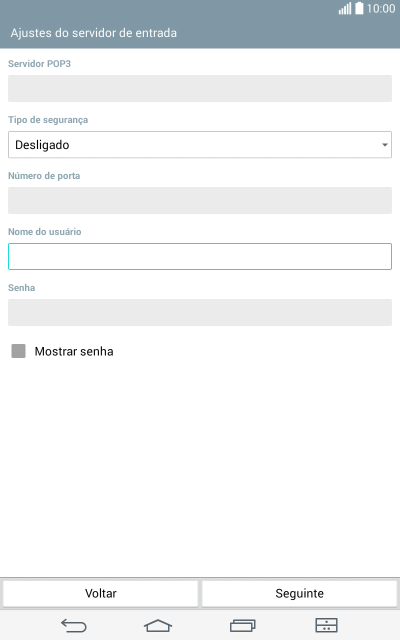Tap the Seguinte button
The image size is (400, 640).
click(x=300, y=593)
